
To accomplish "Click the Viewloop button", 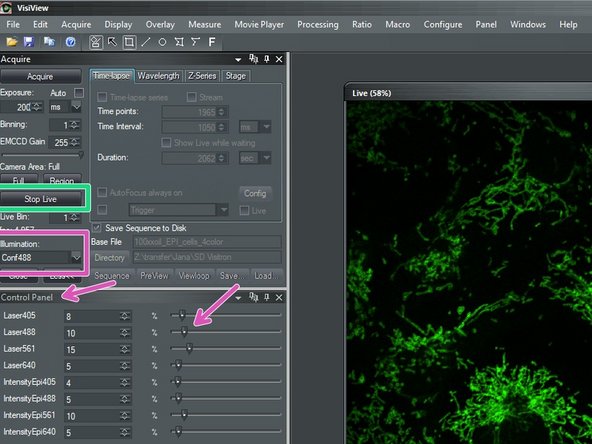I will tap(194, 276).
